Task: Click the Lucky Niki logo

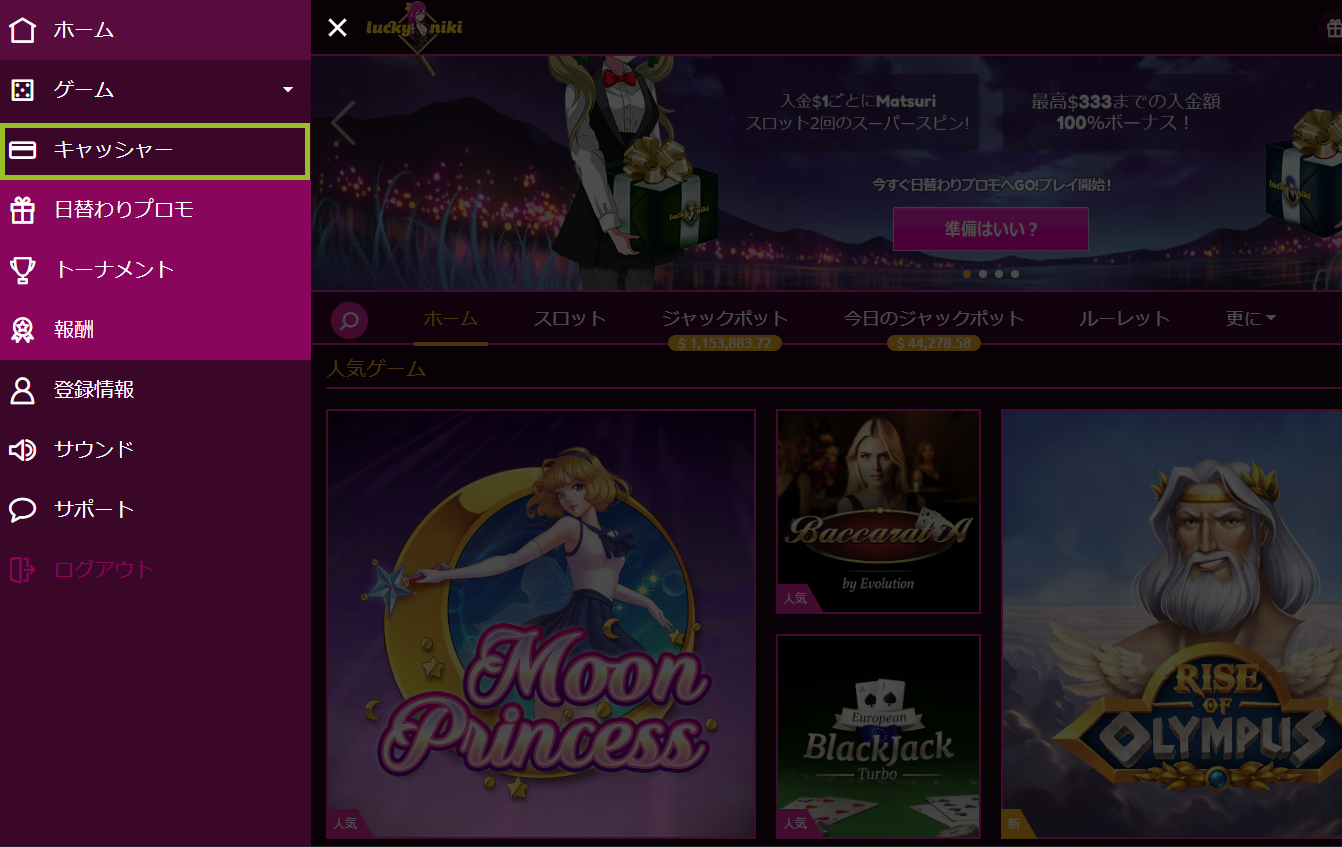Action: (x=414, y=30)
